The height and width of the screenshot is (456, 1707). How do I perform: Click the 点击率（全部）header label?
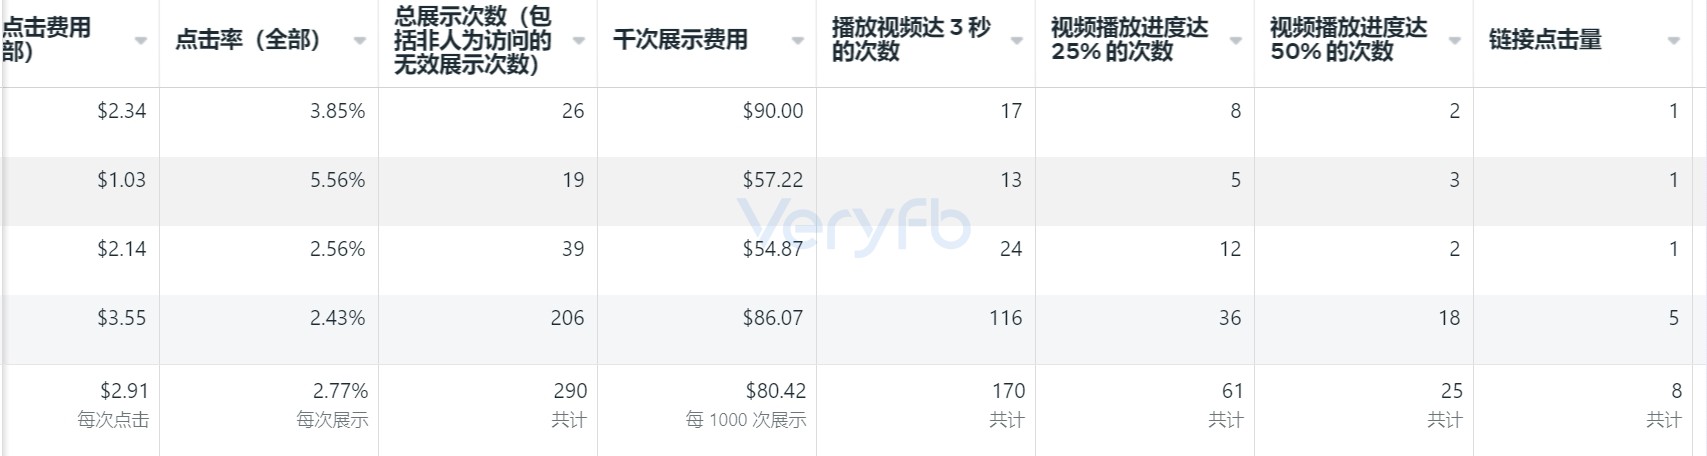[x=247, y=40]
